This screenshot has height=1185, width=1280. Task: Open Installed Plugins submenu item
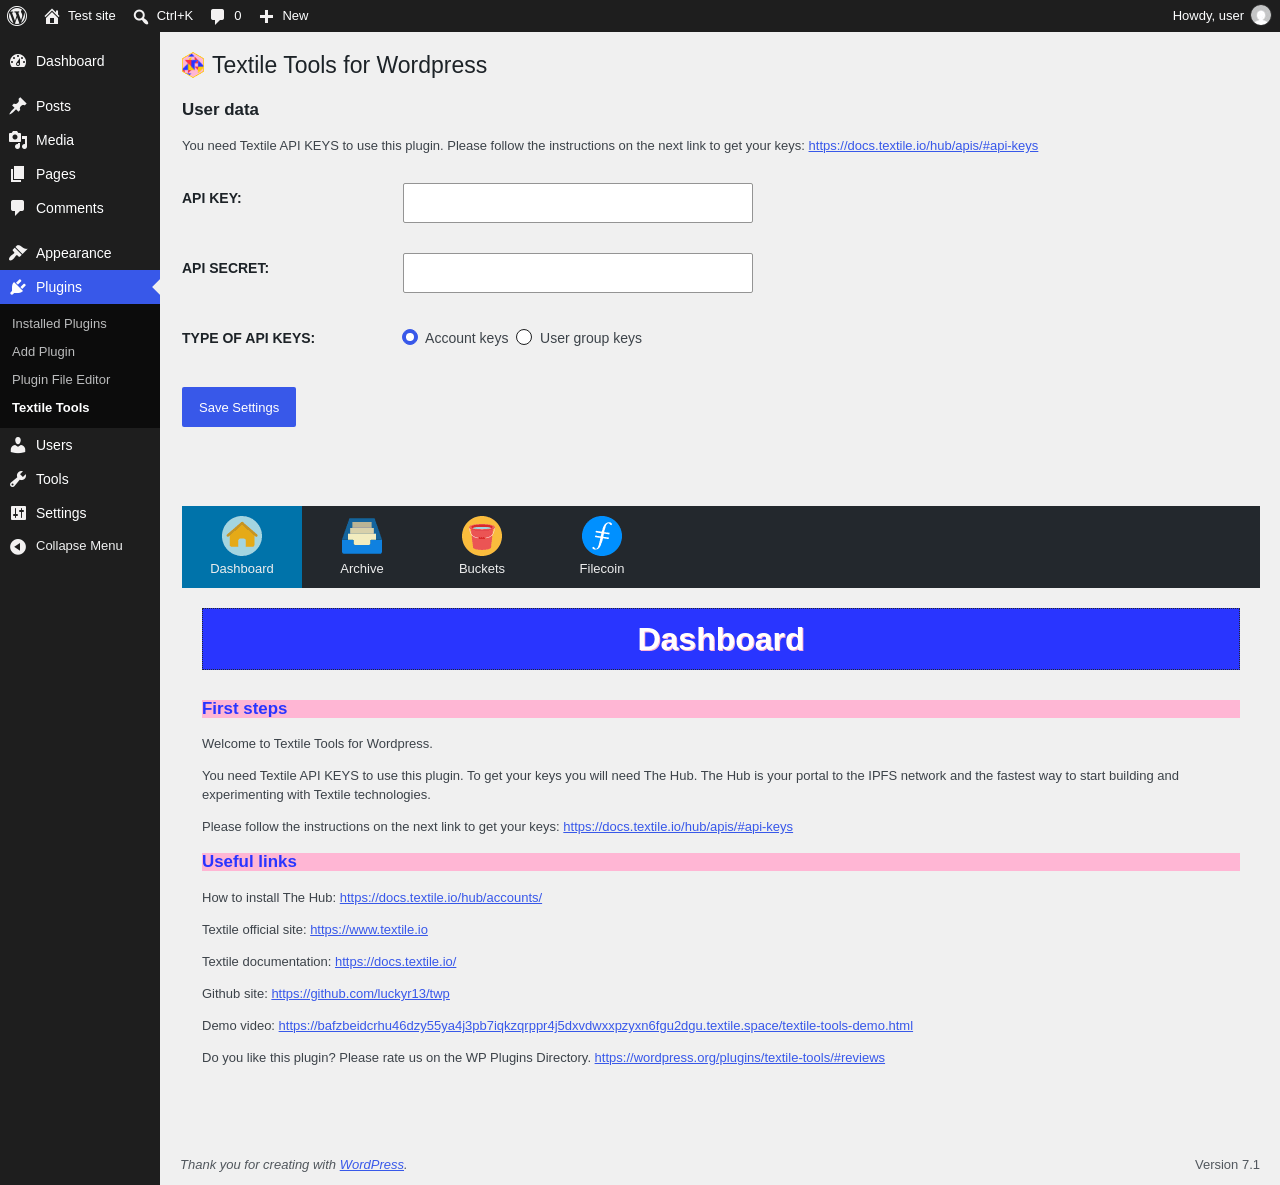click(59, 324)
